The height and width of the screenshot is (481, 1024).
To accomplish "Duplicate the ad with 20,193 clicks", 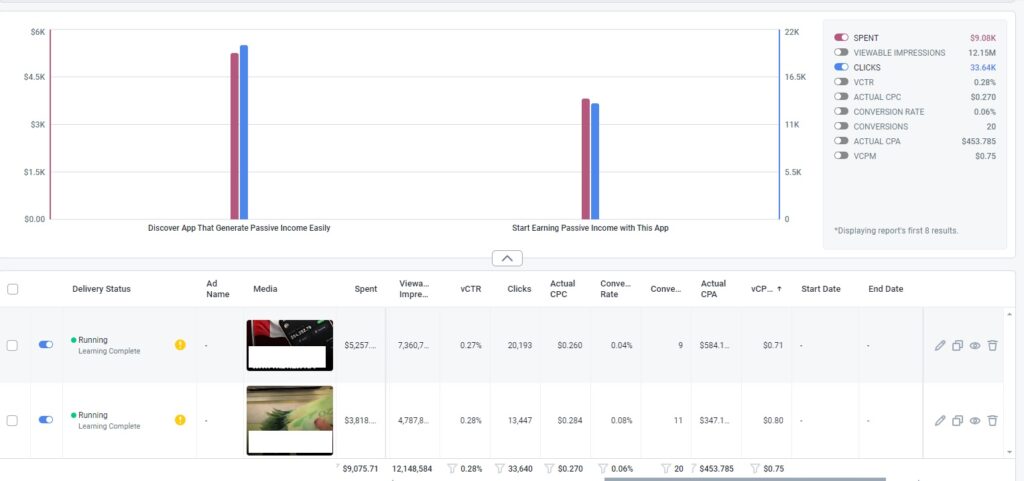I will (957, 345).
